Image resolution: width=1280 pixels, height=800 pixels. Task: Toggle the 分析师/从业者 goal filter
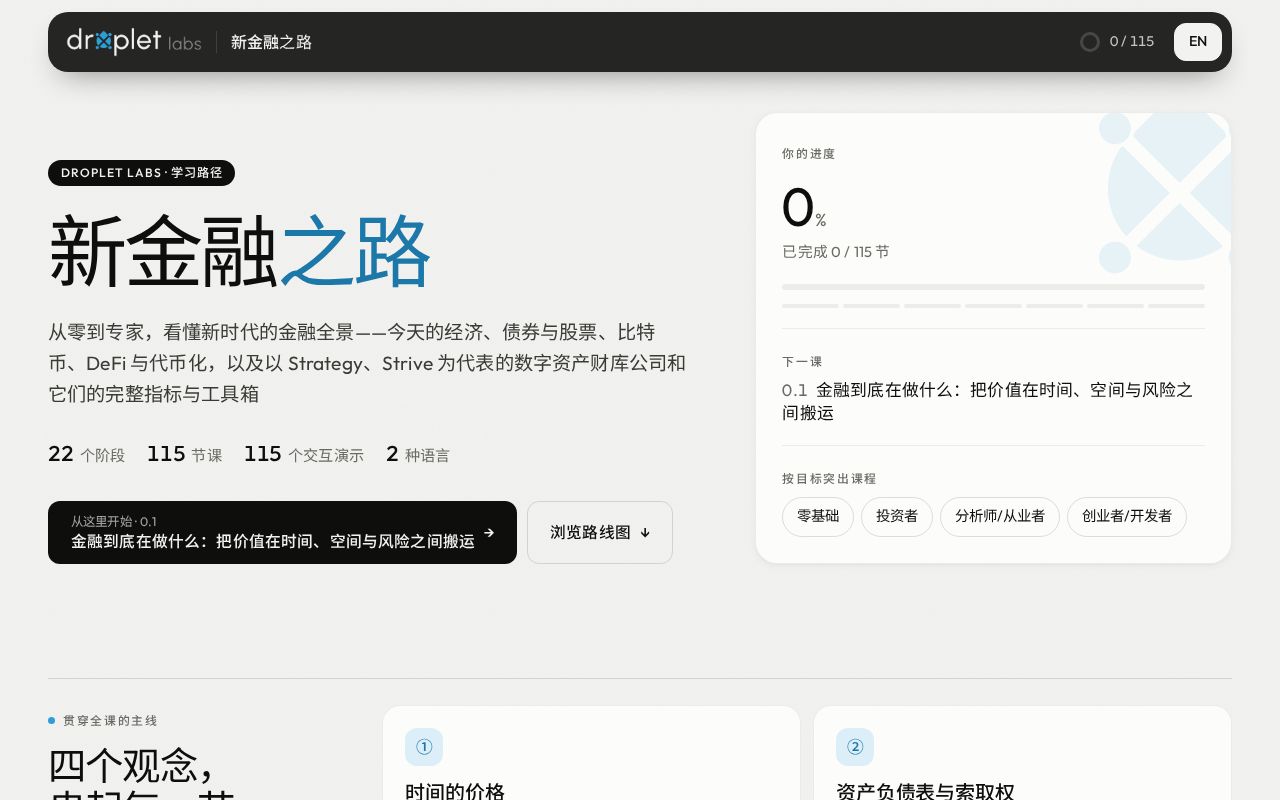1000,517
